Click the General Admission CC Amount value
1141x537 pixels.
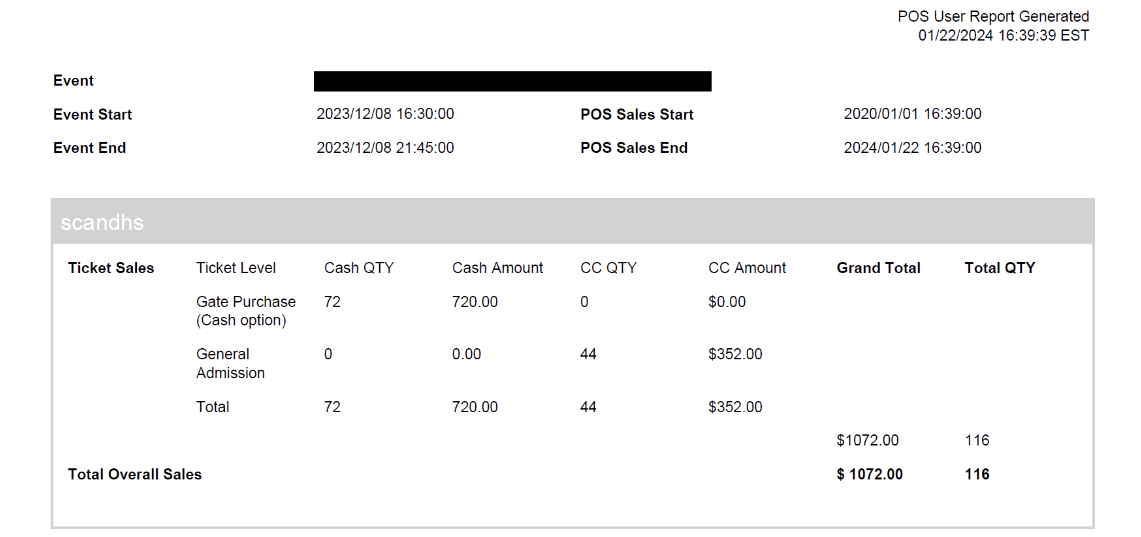pyautogui.click(x=735, y=354)
